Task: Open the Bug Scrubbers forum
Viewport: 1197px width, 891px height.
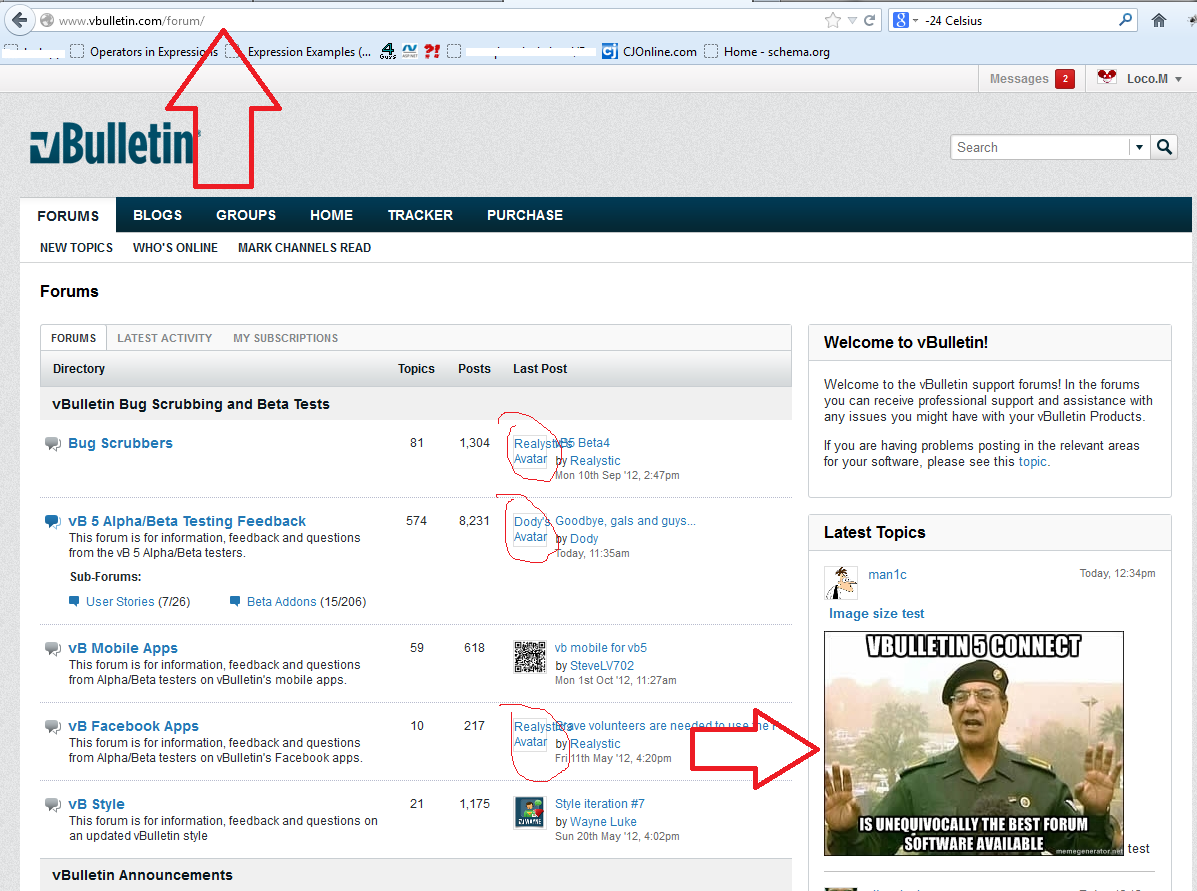Action: pyautogui.click(x=120, y=443)
